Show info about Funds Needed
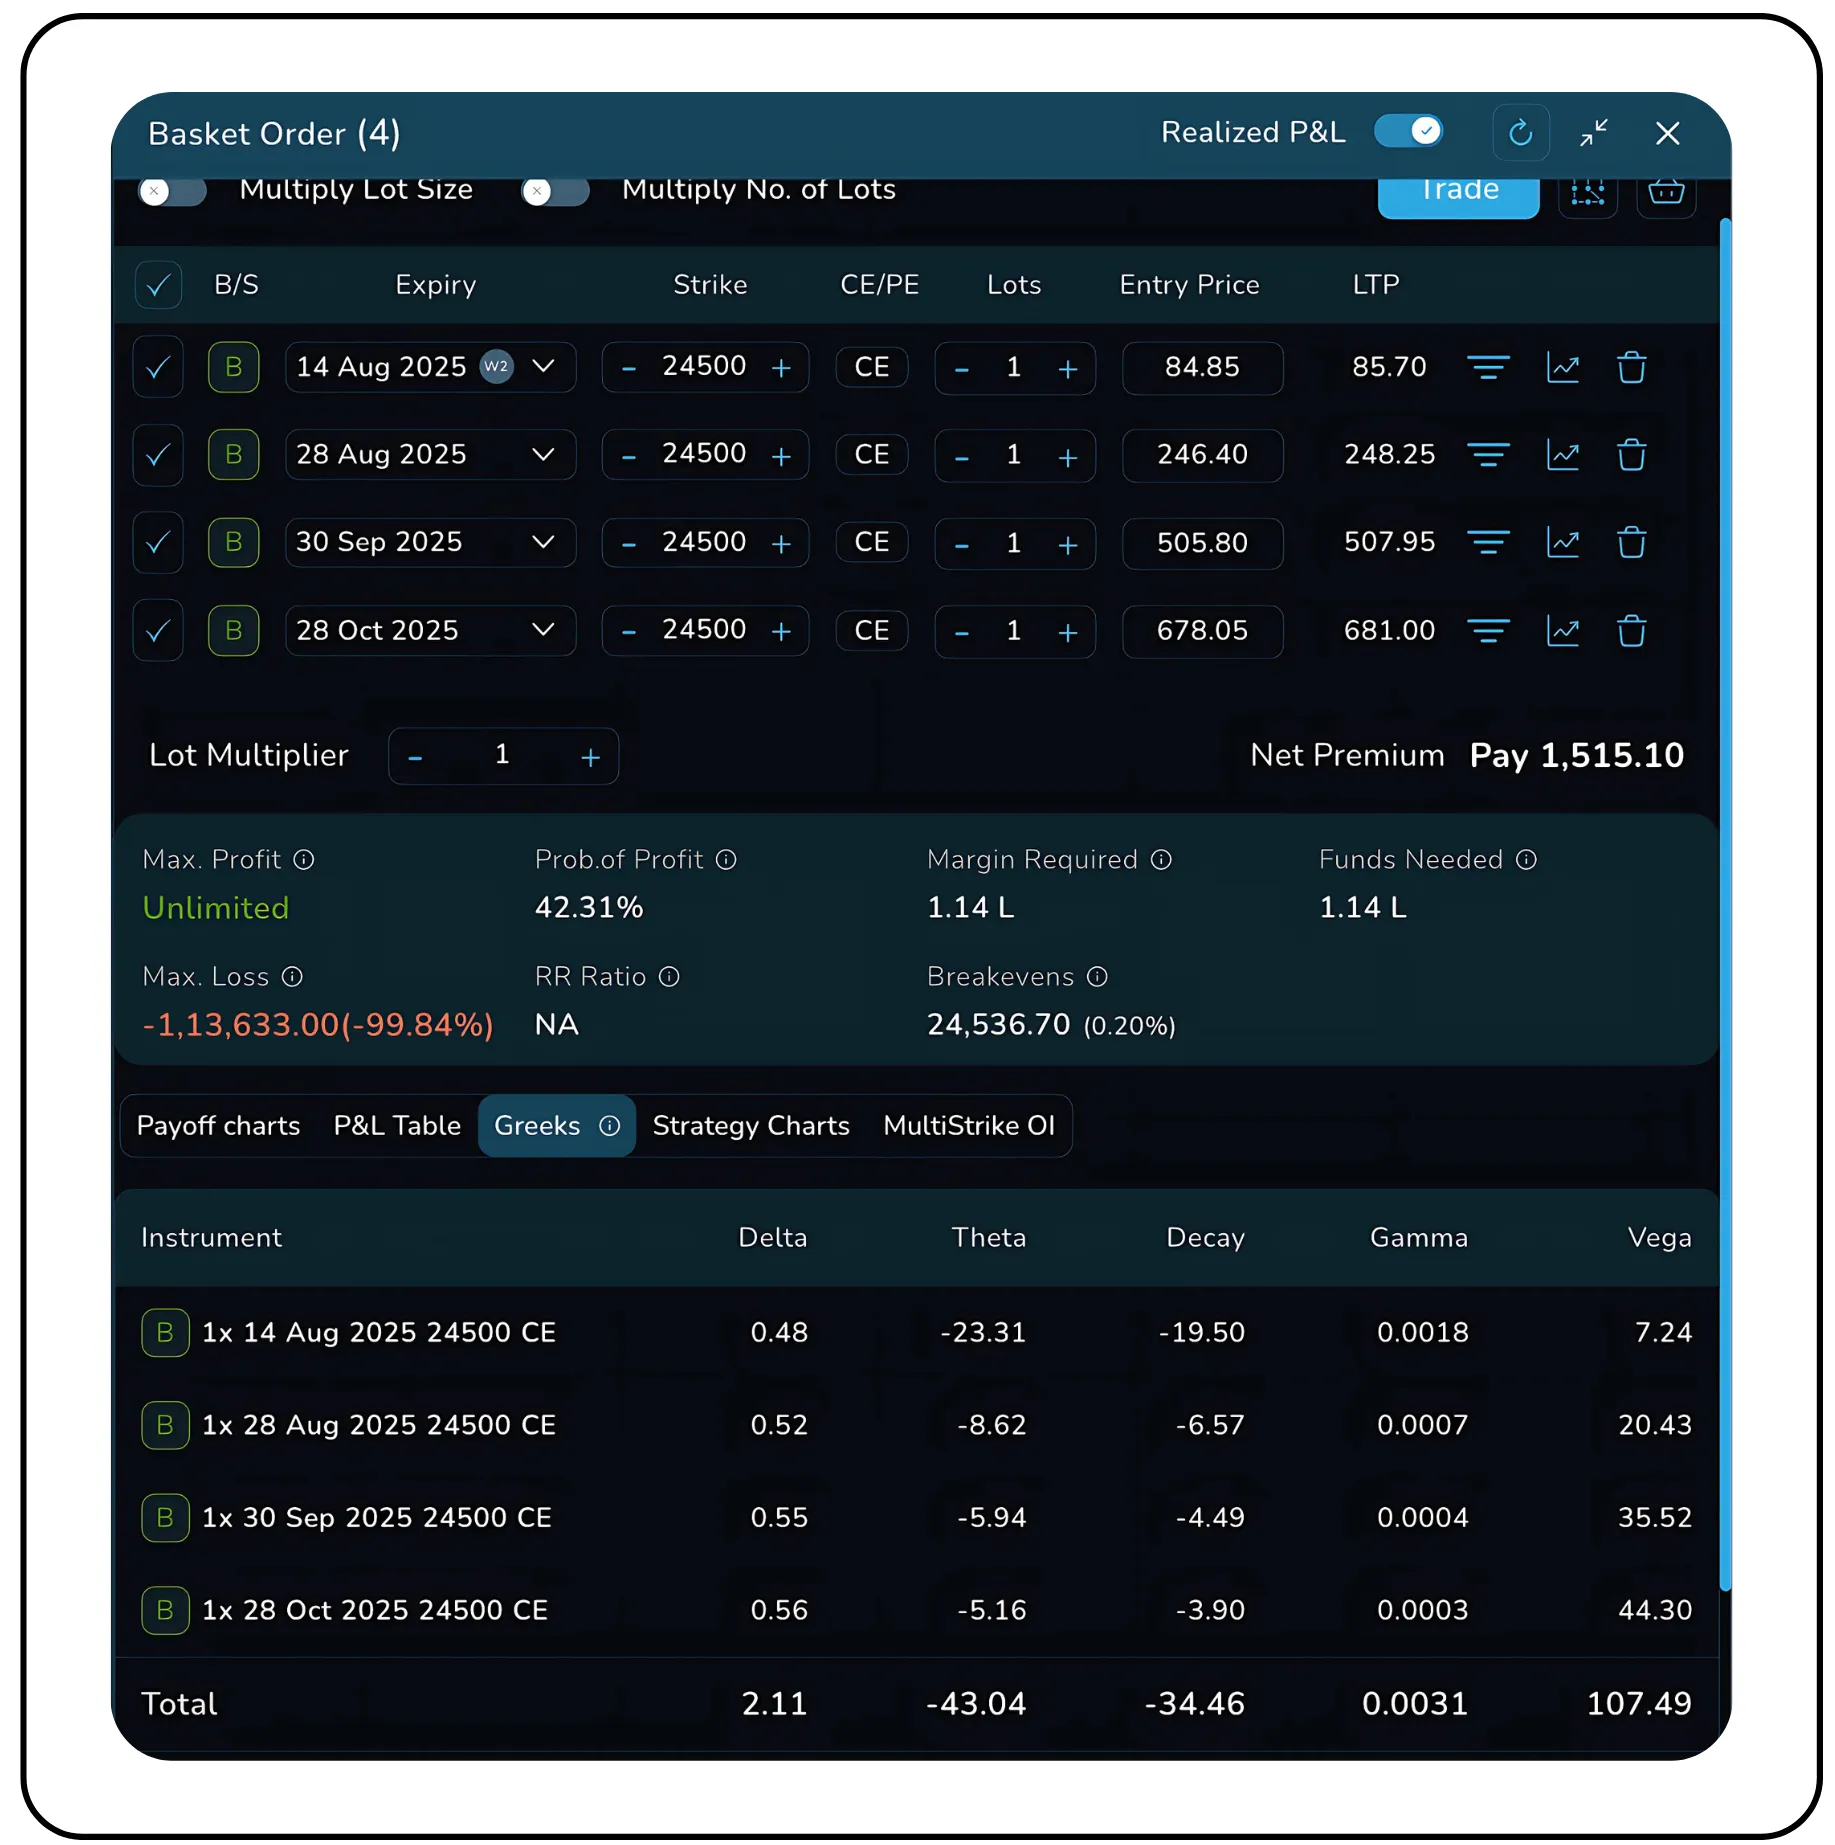1835x1845 pixels. [1526, 860]
